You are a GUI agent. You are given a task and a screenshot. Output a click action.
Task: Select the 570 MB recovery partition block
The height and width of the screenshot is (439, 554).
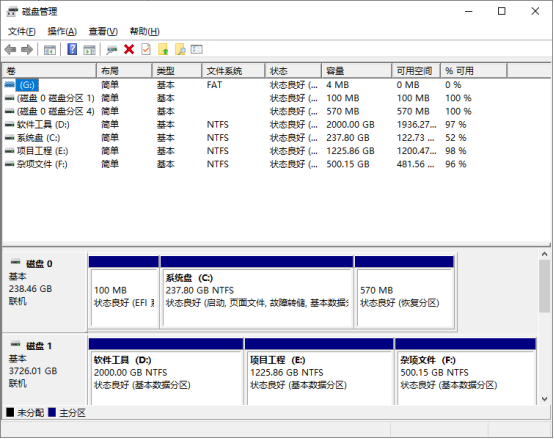click(x=405, y=292)
